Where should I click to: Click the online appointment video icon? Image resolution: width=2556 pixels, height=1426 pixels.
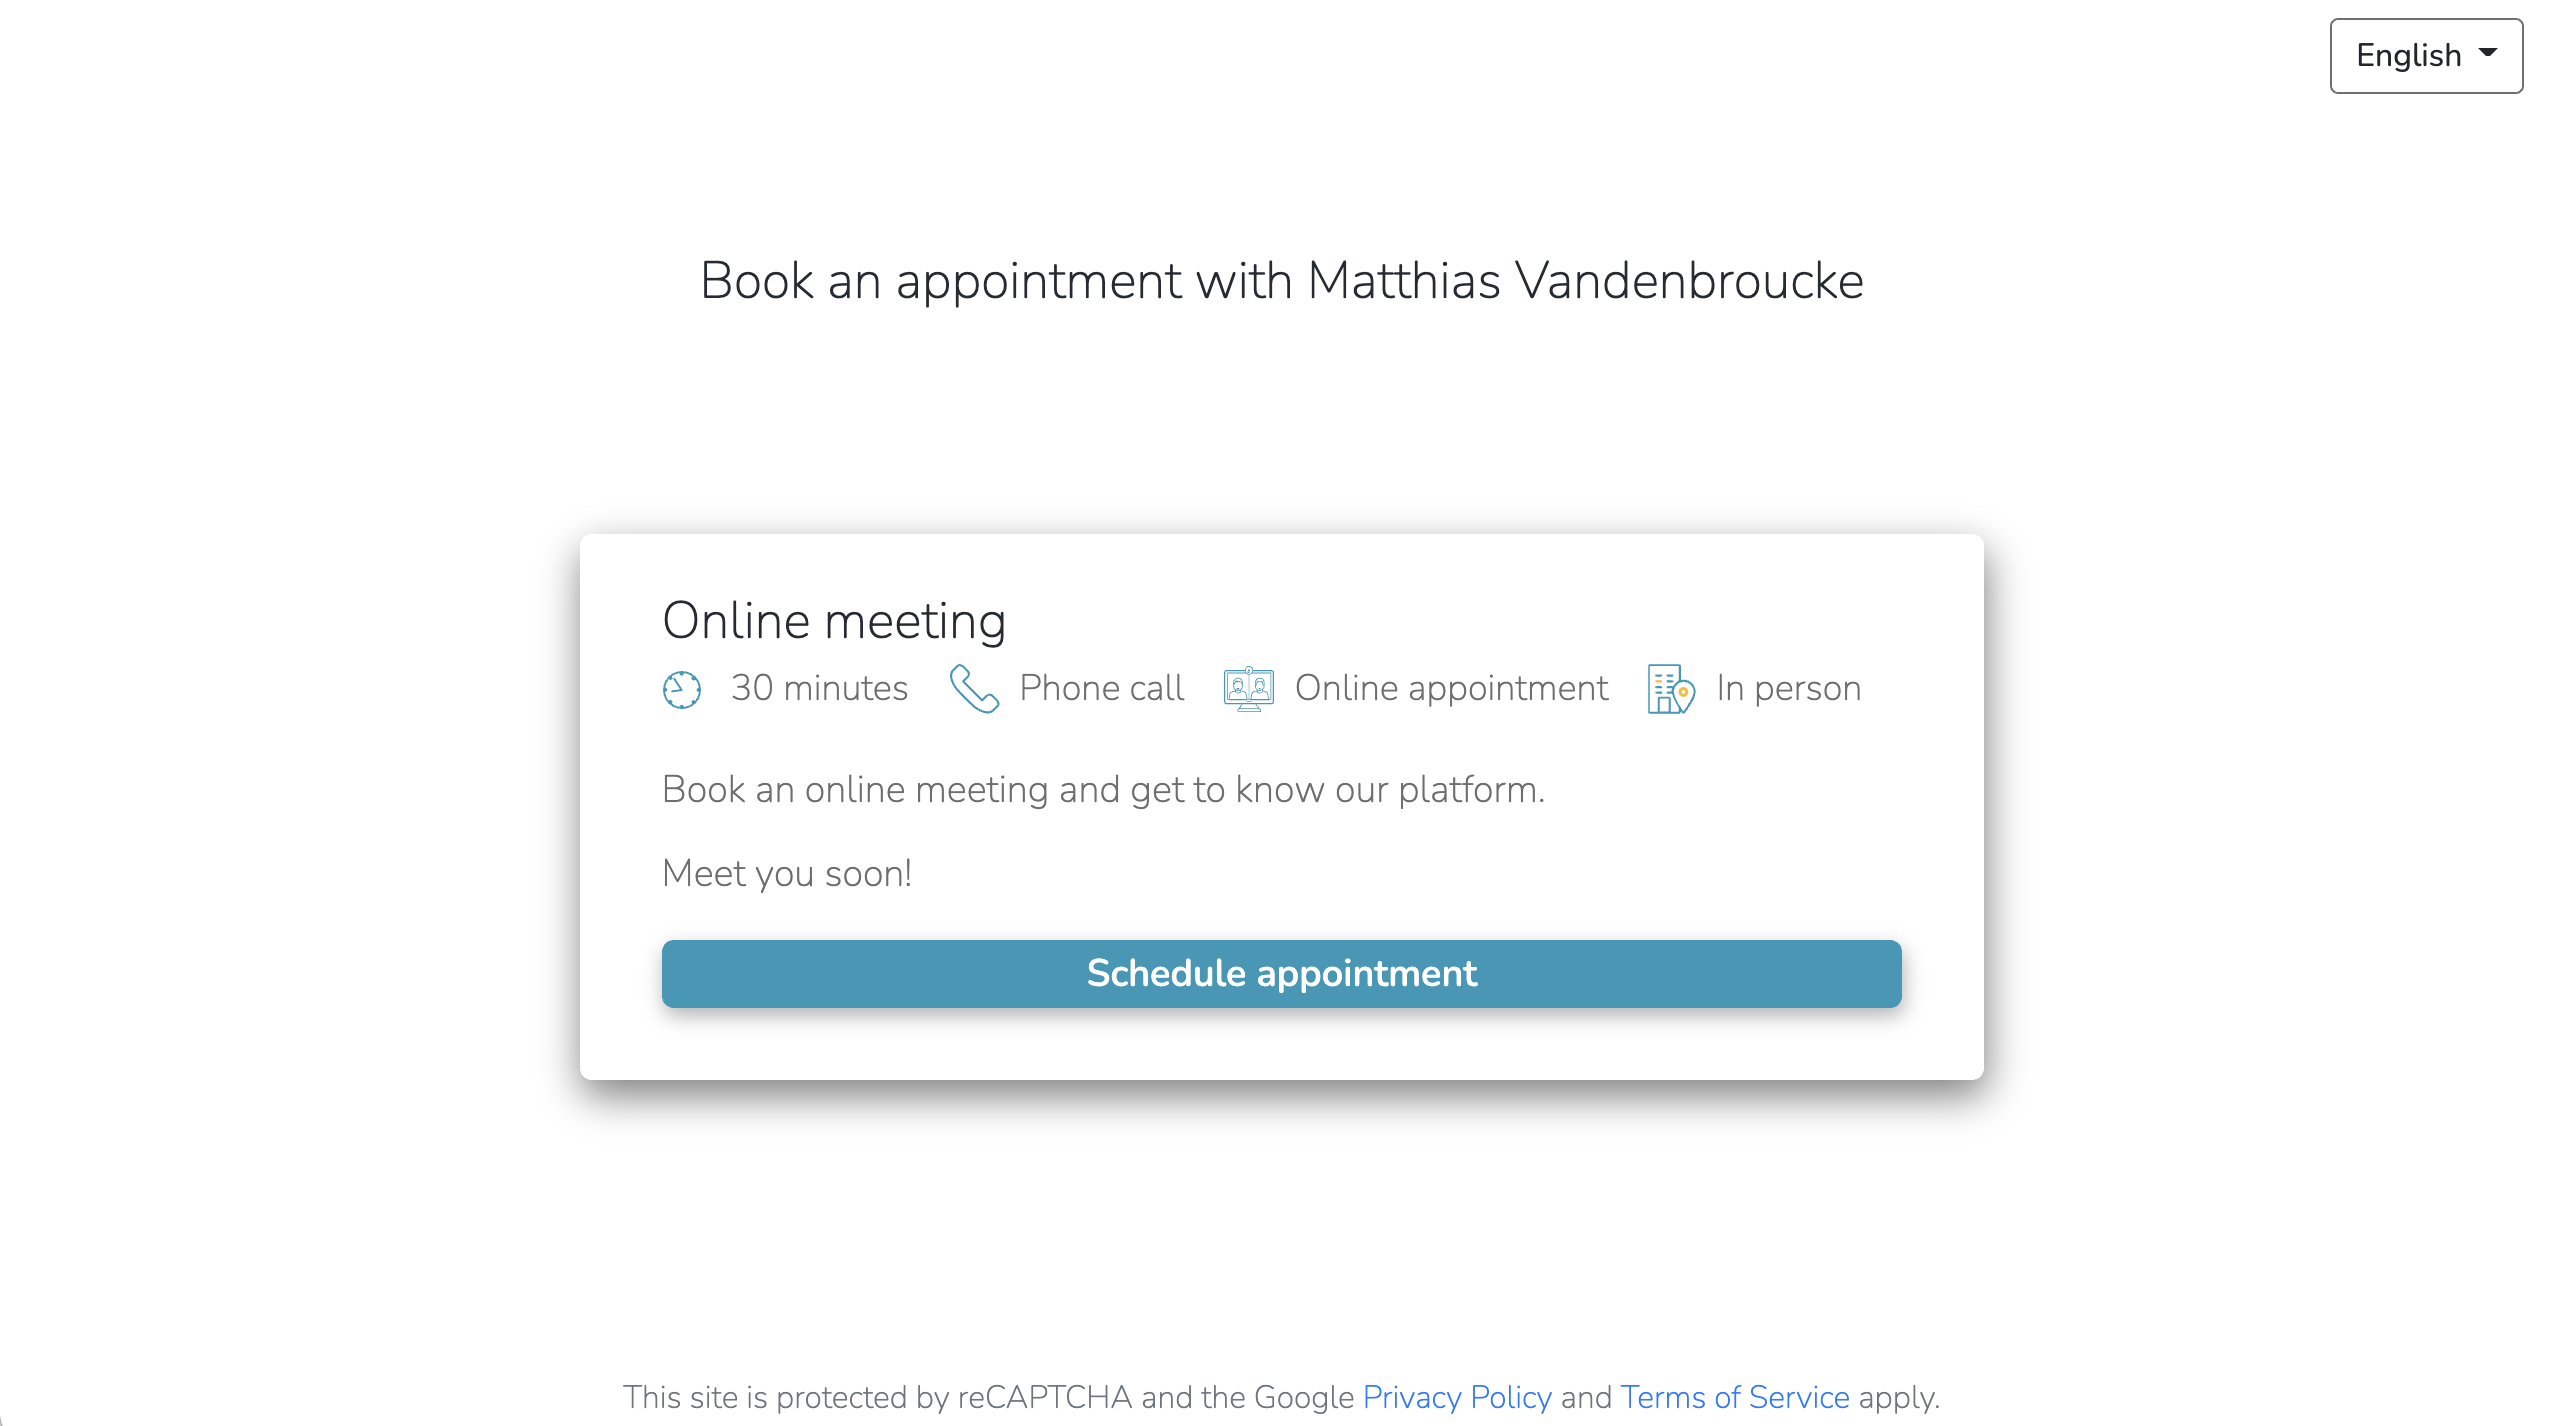coord(1248,689)
